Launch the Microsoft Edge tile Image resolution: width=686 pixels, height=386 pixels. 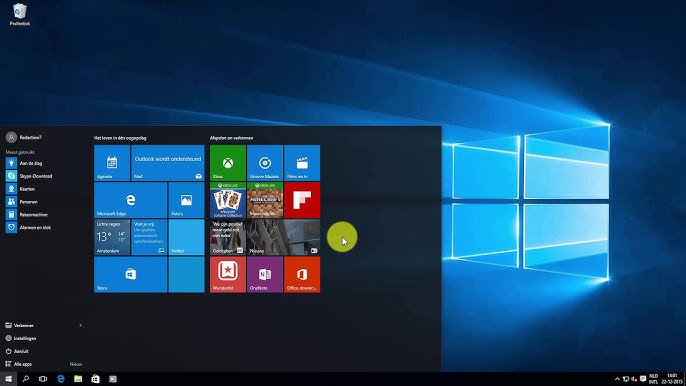pyautogui.click(x=130, y=200)
